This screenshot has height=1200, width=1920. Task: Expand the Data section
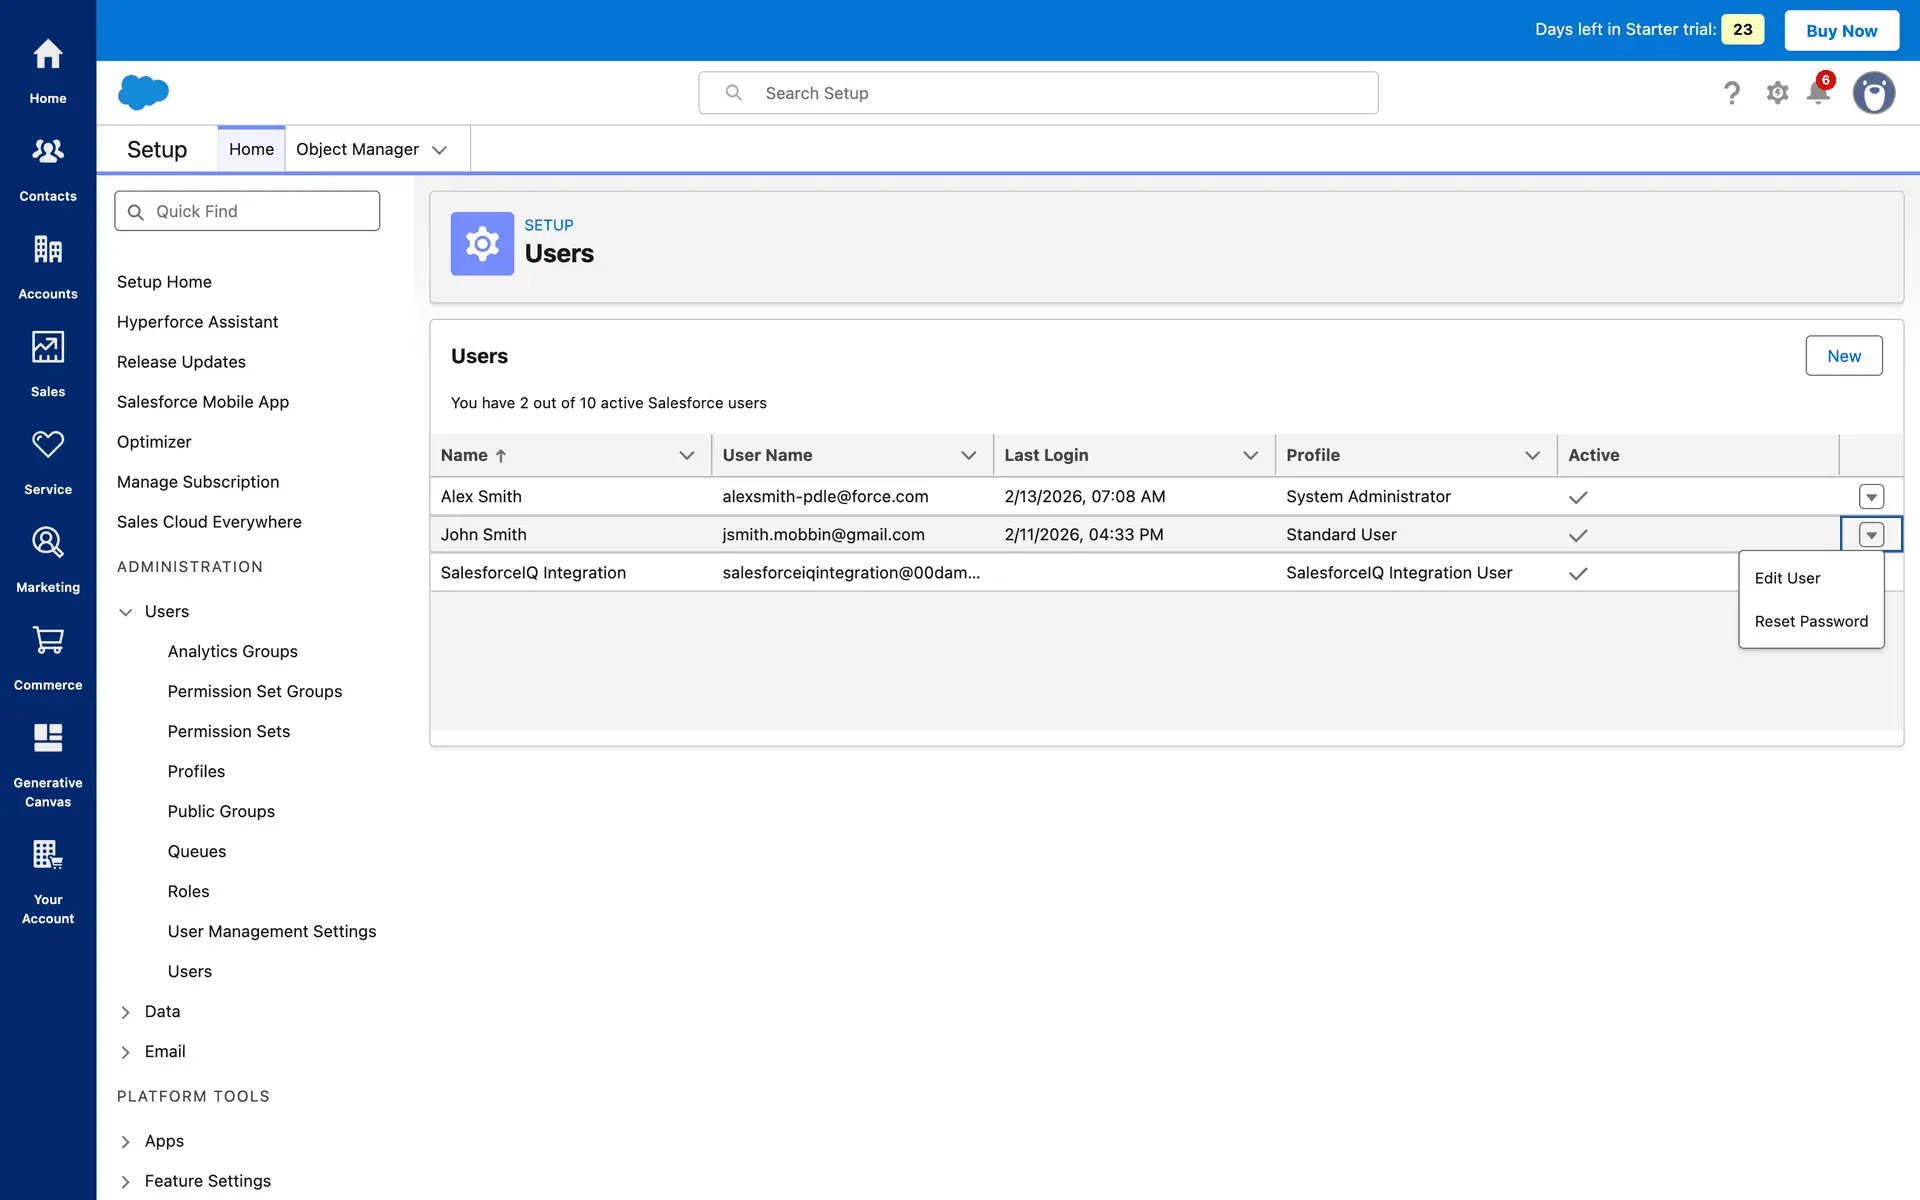point(126,1012)
